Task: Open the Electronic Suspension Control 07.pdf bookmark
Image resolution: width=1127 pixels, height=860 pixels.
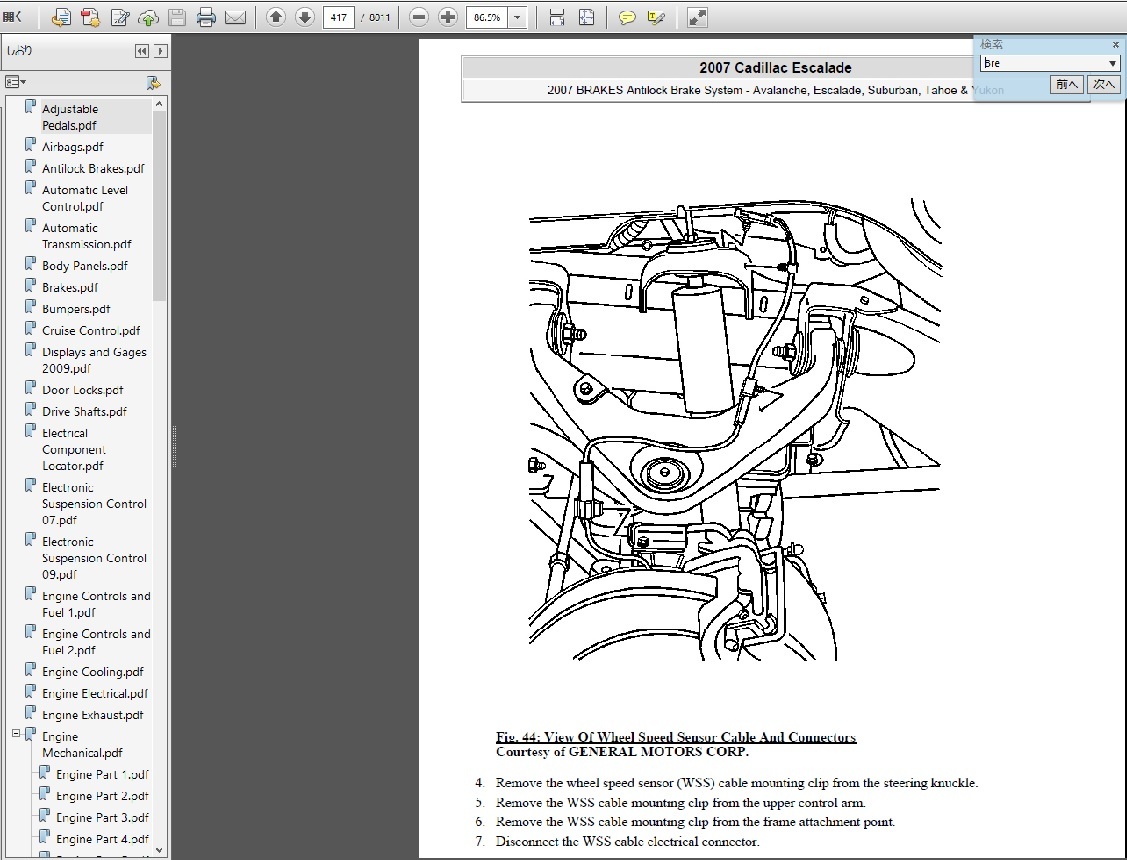Action: pyautogui.click(x=93, y=504)
